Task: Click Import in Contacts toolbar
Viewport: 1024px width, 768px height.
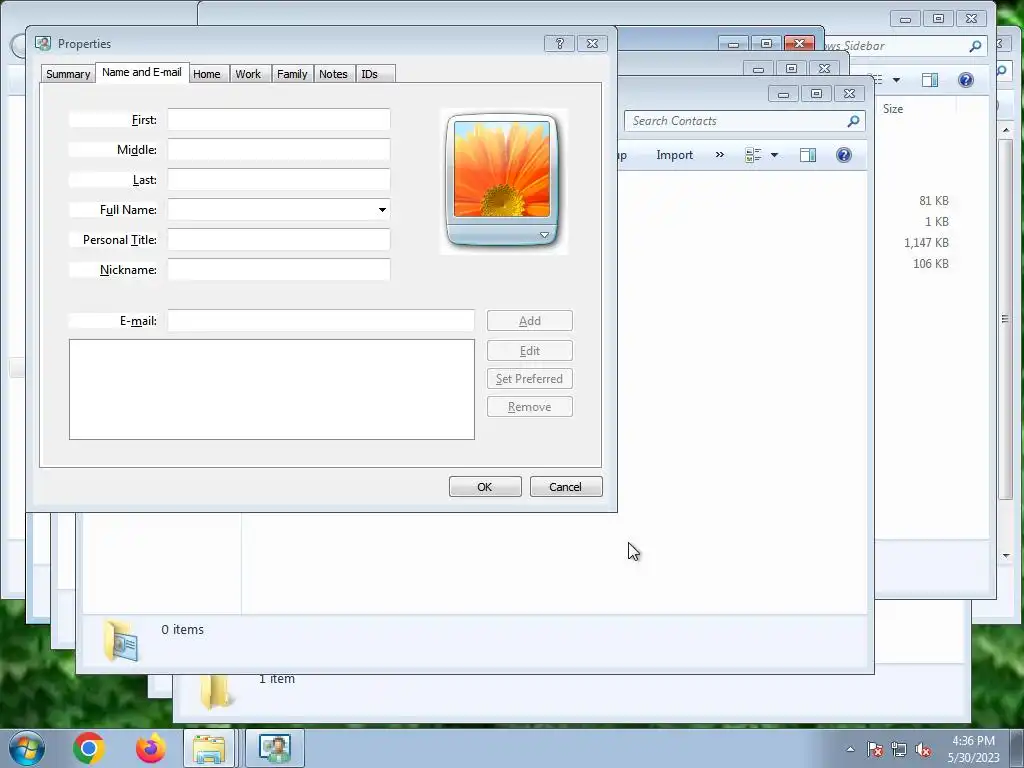Action: click(675, 155)
